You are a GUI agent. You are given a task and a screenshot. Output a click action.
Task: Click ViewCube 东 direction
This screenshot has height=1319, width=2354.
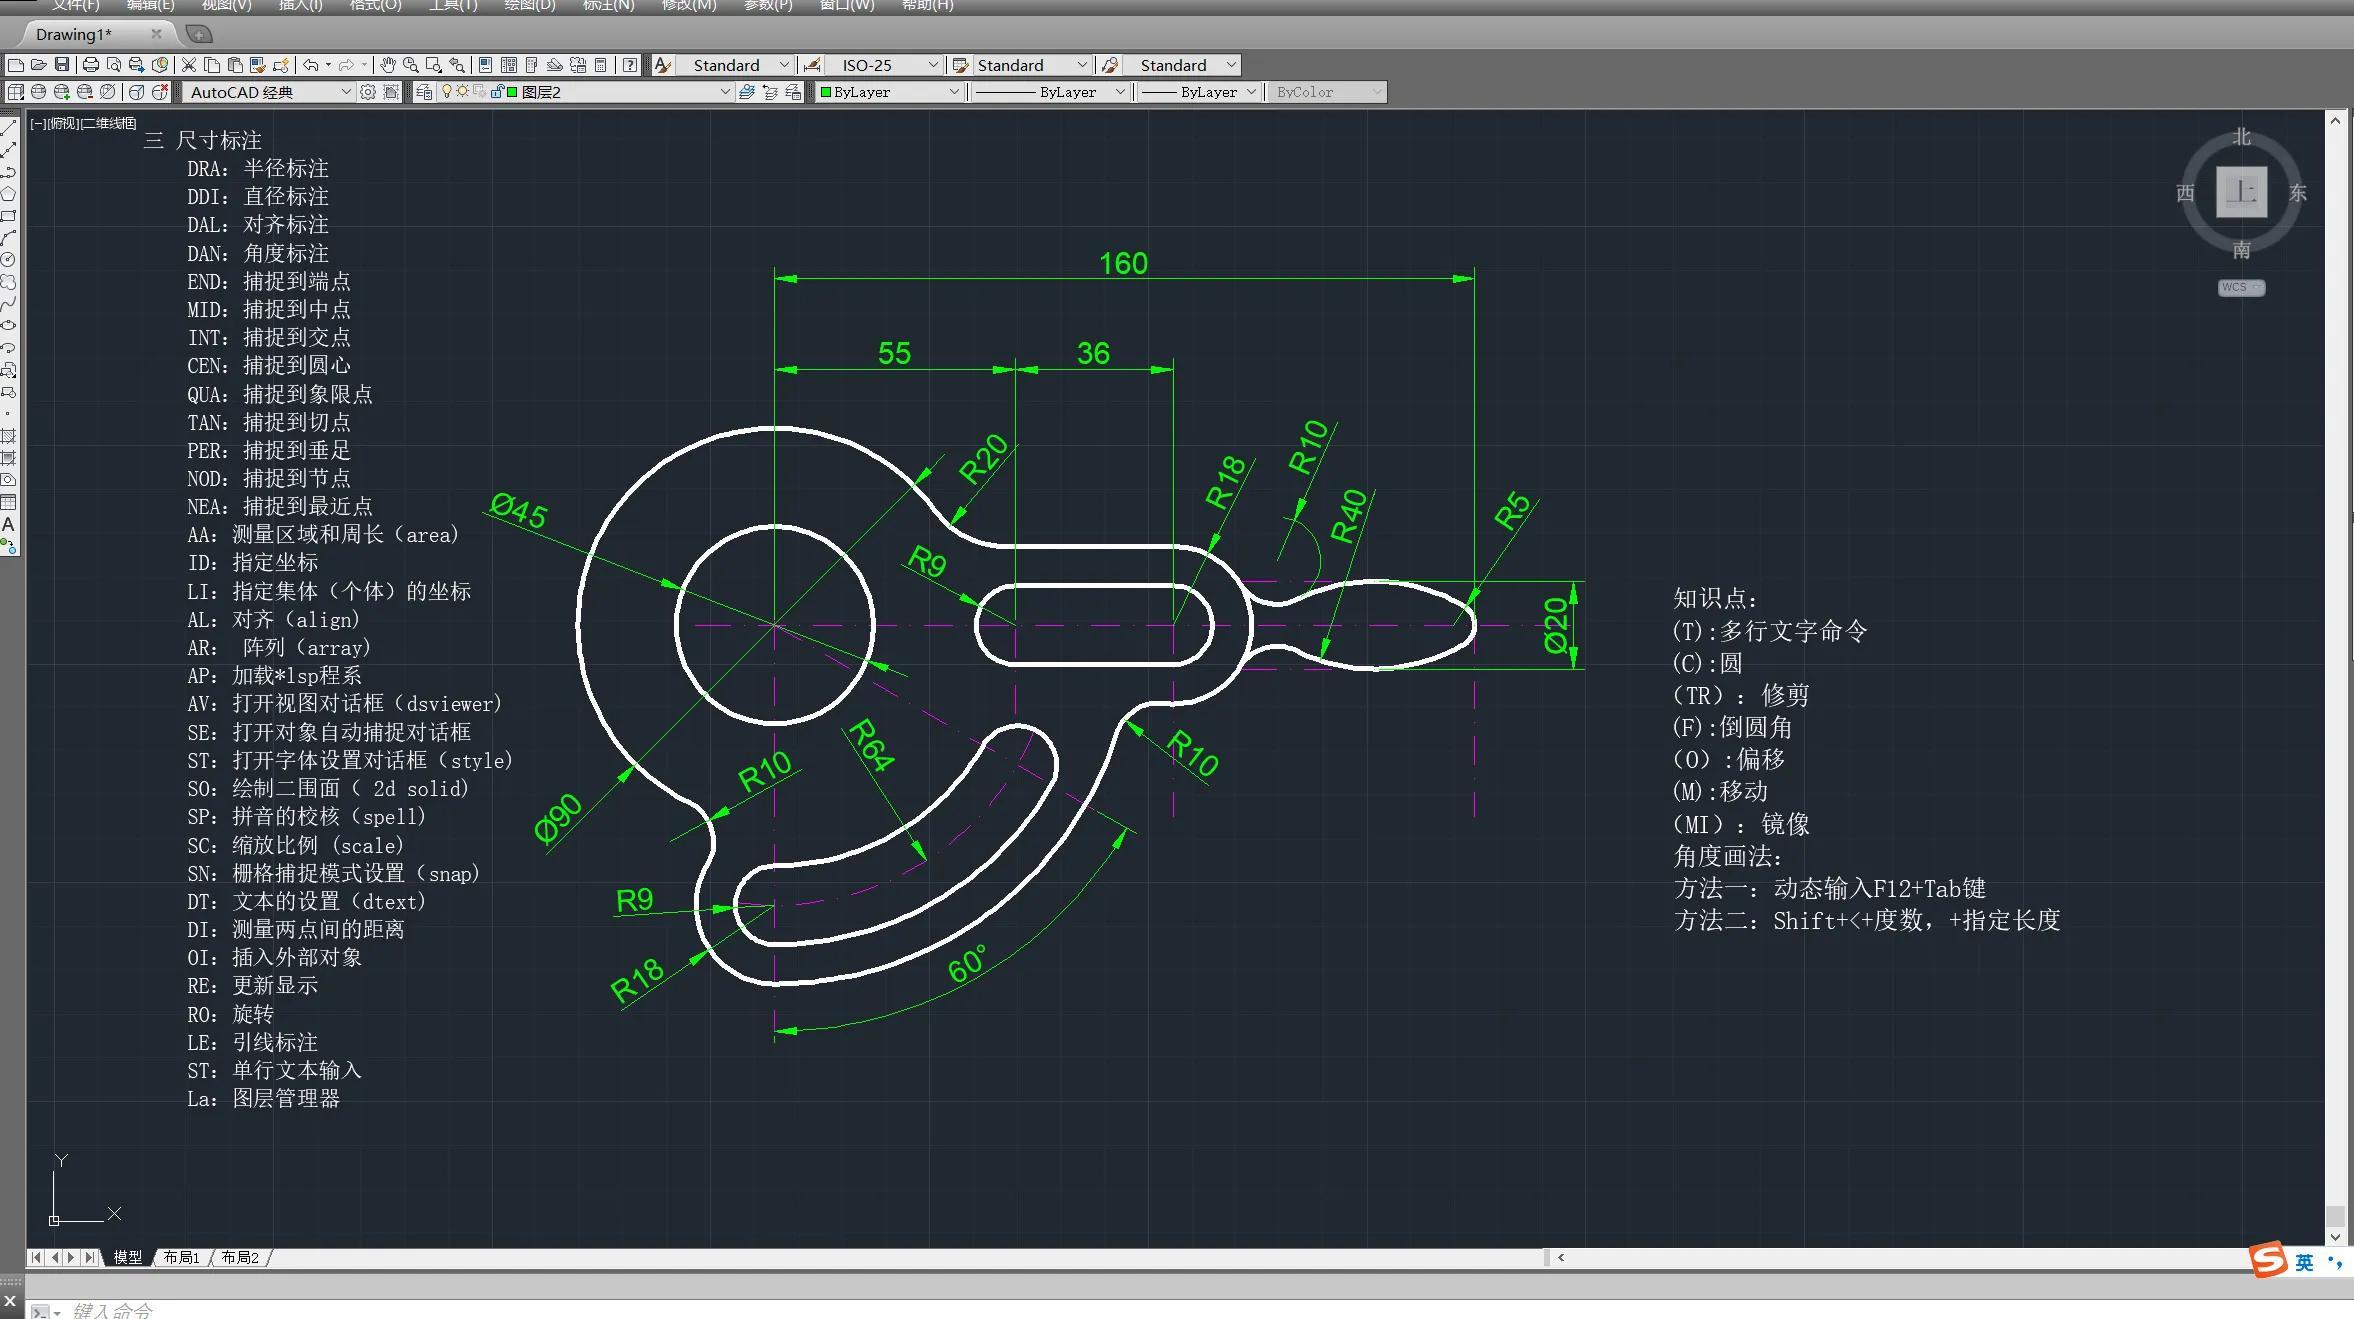tap(2298, 193)
